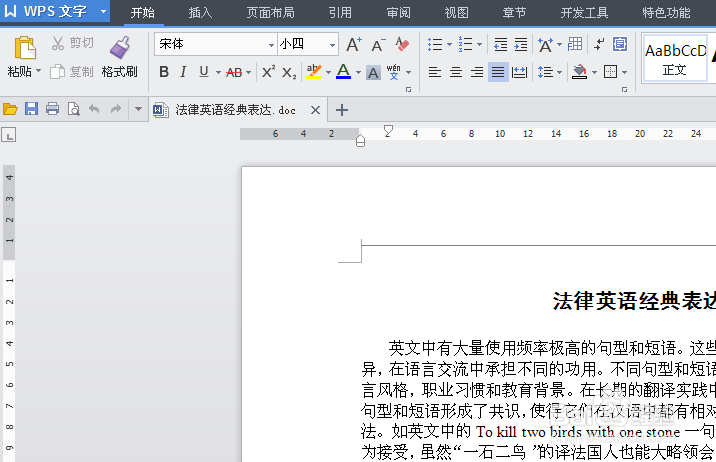Increase font size with A+ icon
Viewport: 716px width, 462px height.
pyautogui.click(x=353, y=45)
